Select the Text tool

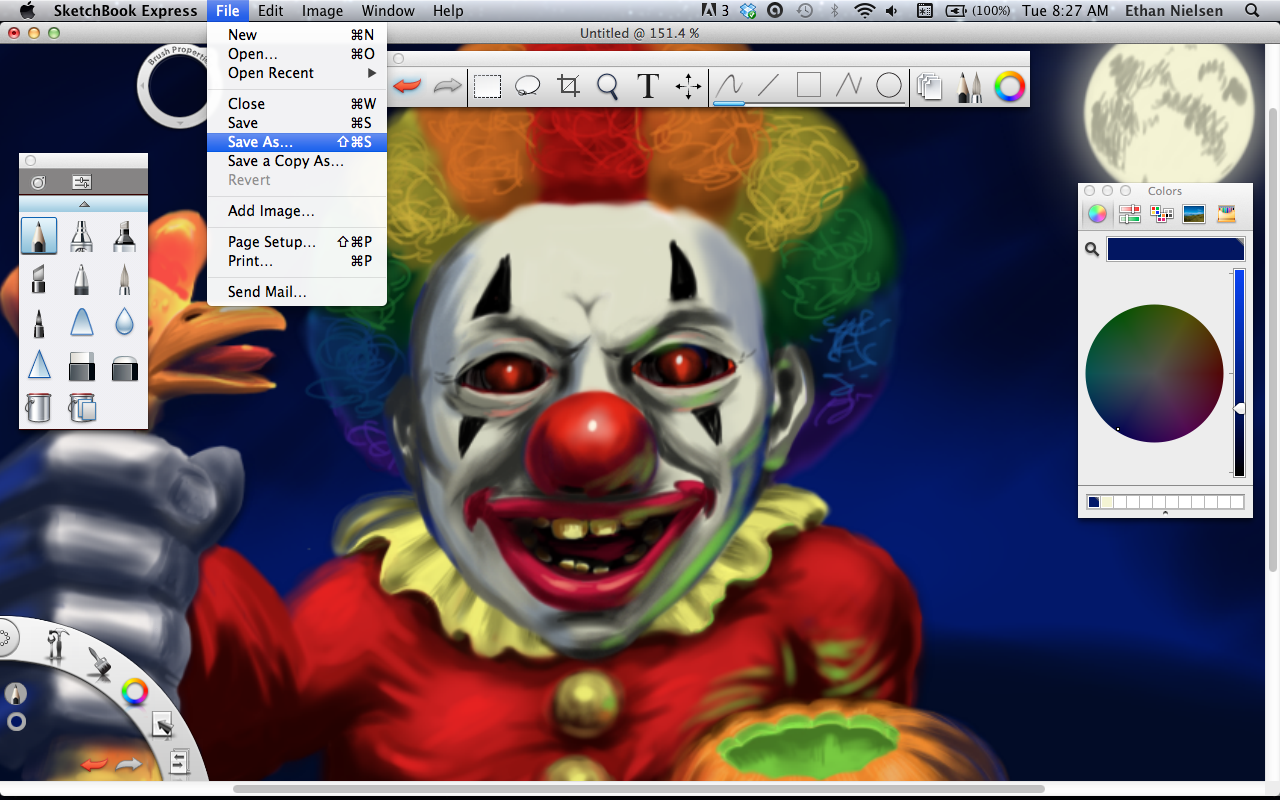[648, 86]
